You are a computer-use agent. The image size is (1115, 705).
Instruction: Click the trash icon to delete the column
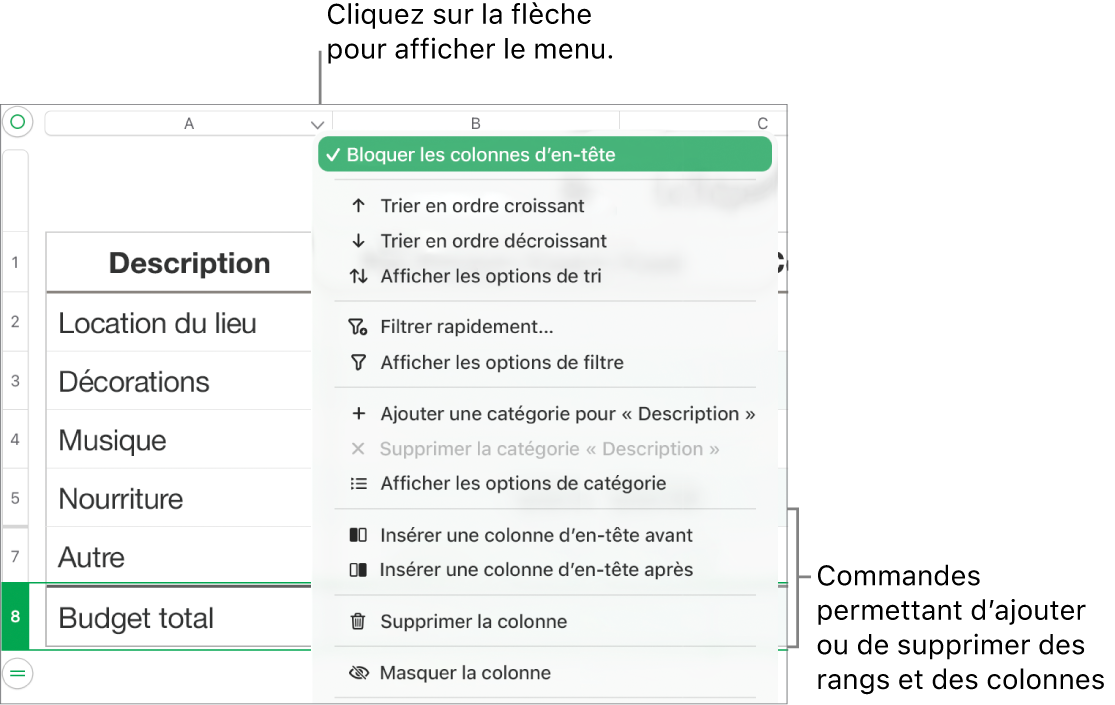point(358,621)
